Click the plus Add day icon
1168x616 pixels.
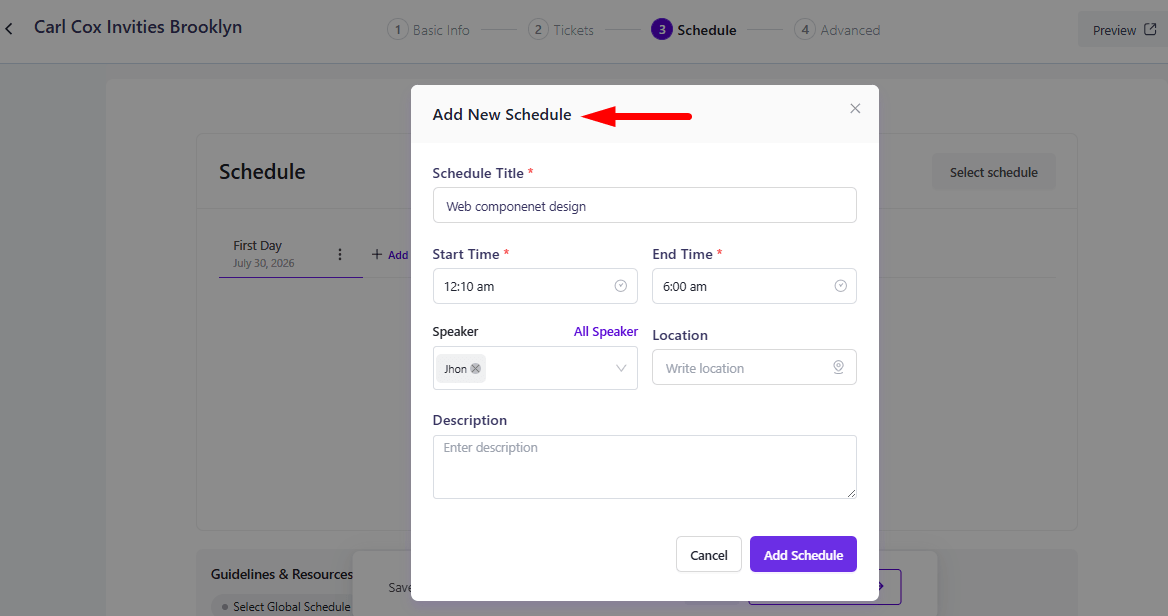pos(377,255)
